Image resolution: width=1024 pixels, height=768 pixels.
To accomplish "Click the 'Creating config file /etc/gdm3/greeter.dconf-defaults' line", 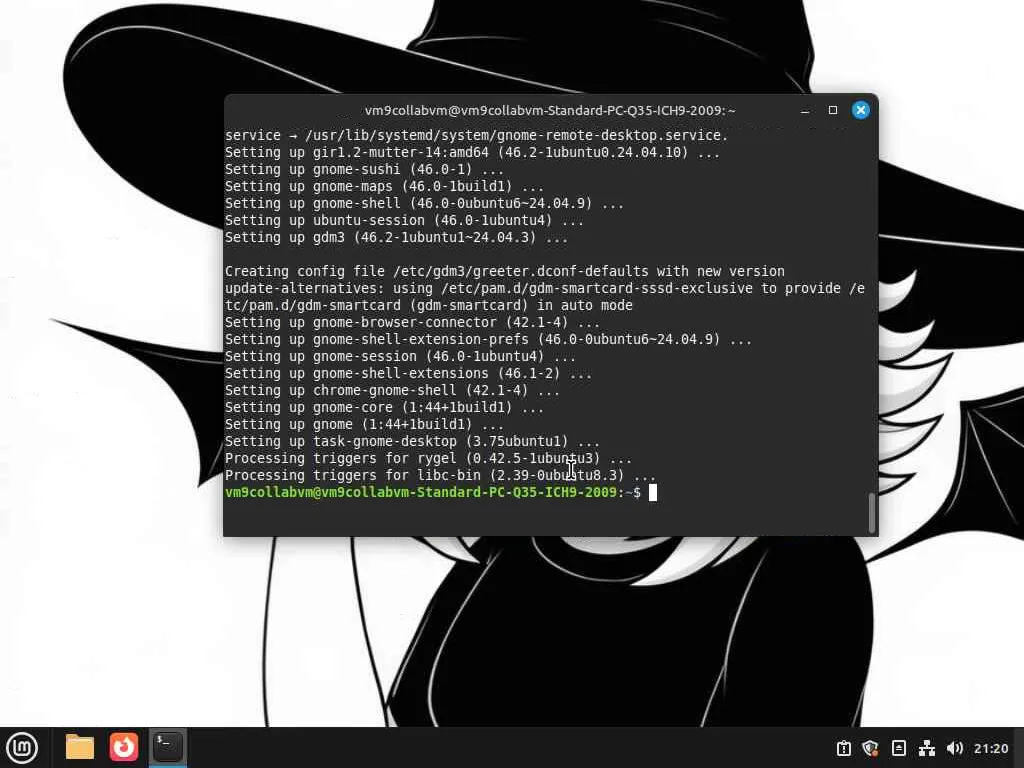I will 505,271.
